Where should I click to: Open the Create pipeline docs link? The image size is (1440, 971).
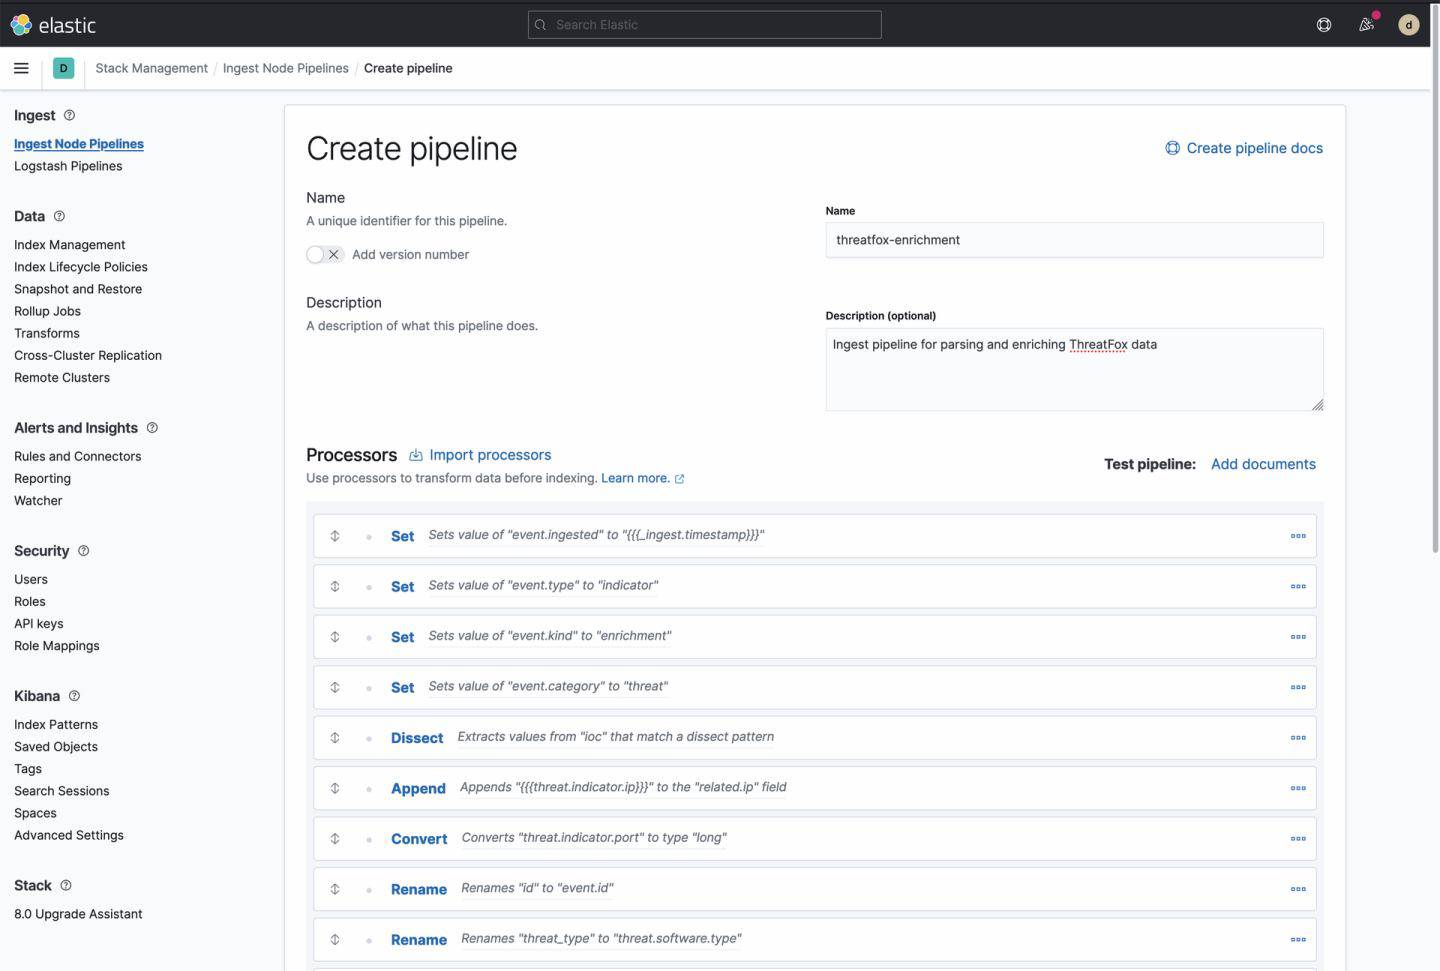tap(1254, 147)
